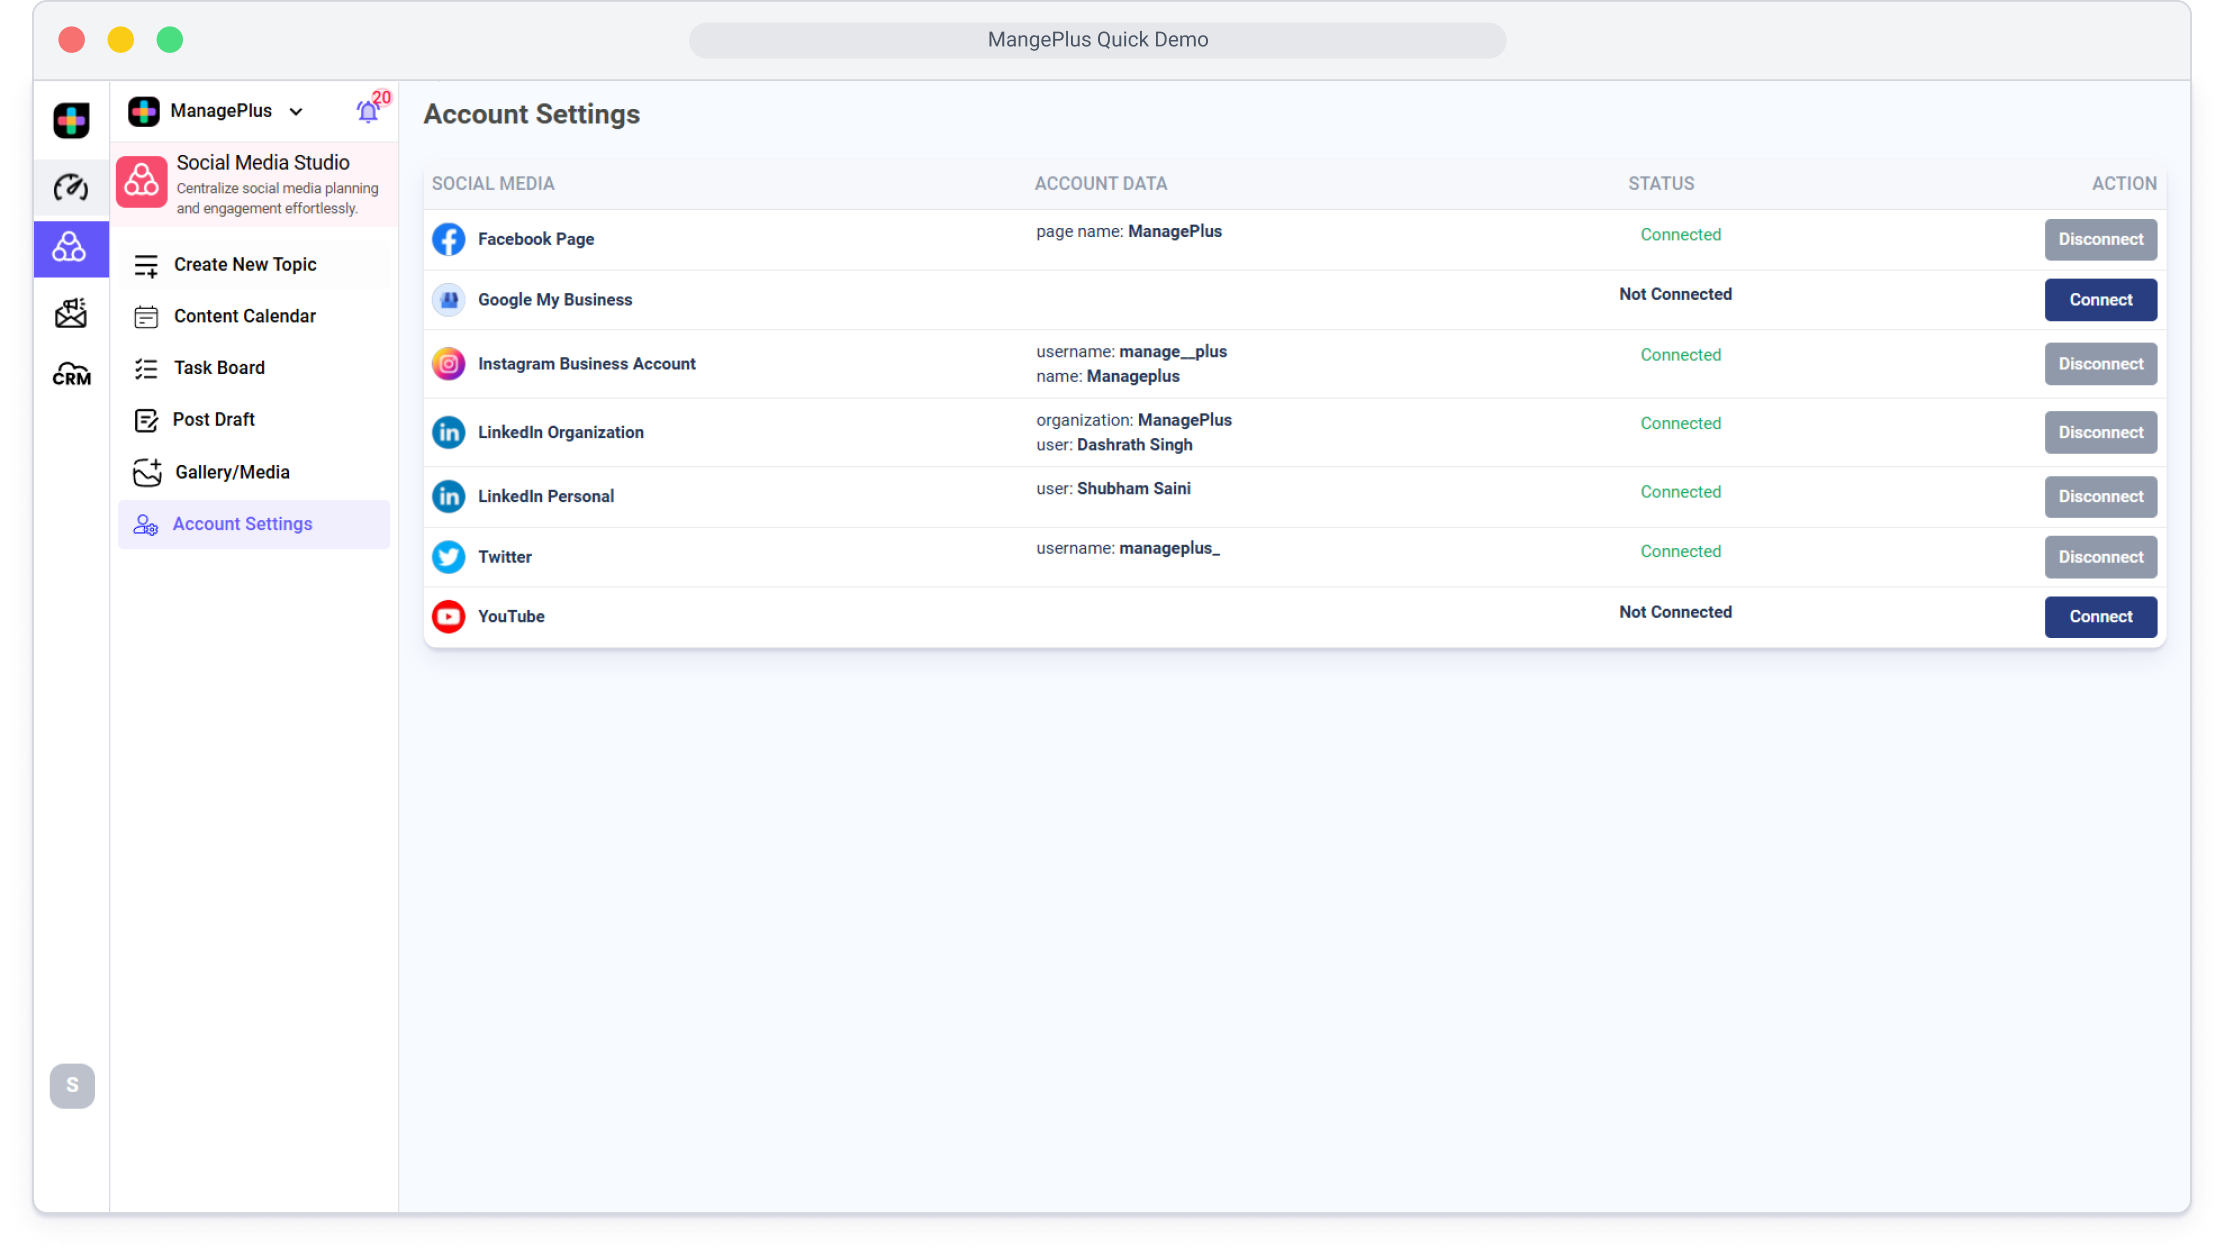The height and width of the screenshot is (1252, 2222).
Task: Open the CRM module icon
Action: (x=71, y=374)
